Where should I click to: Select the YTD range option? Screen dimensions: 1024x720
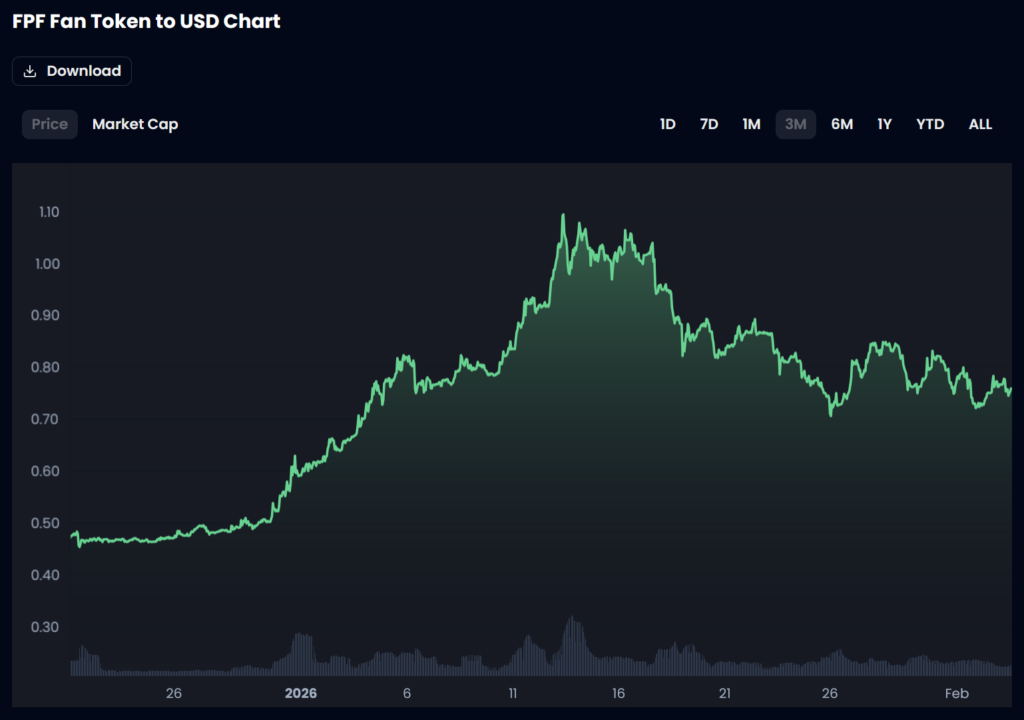point(930,124)
